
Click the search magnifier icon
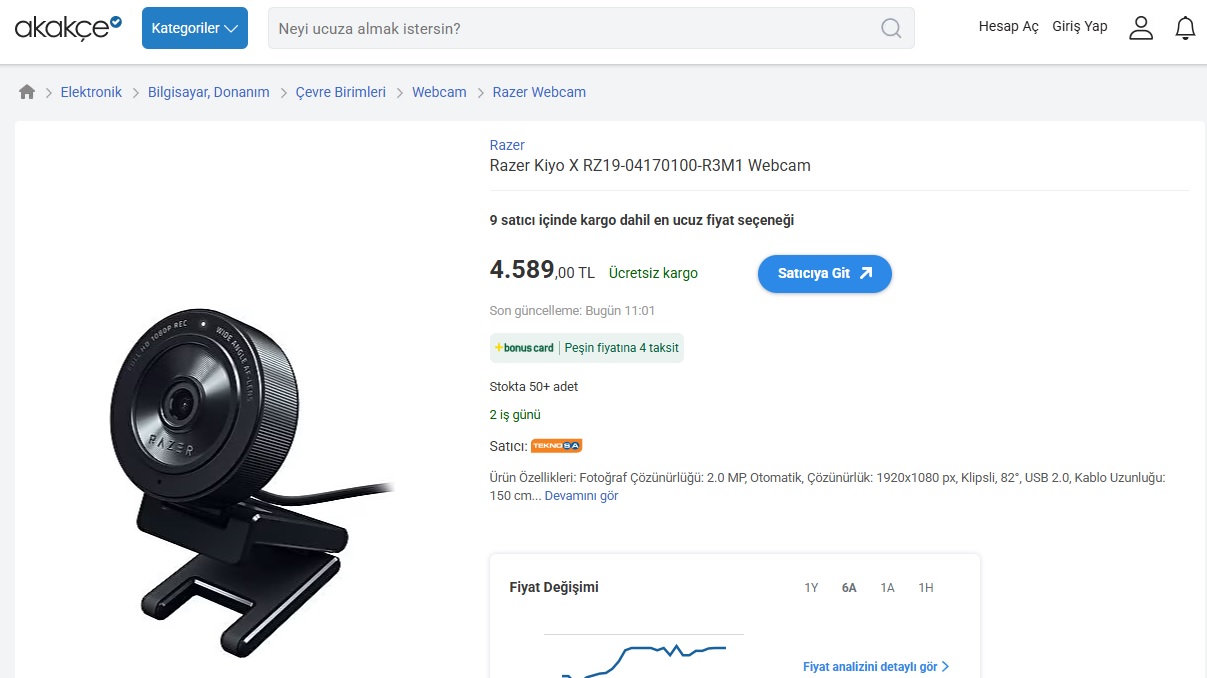[x=891, y=28]
